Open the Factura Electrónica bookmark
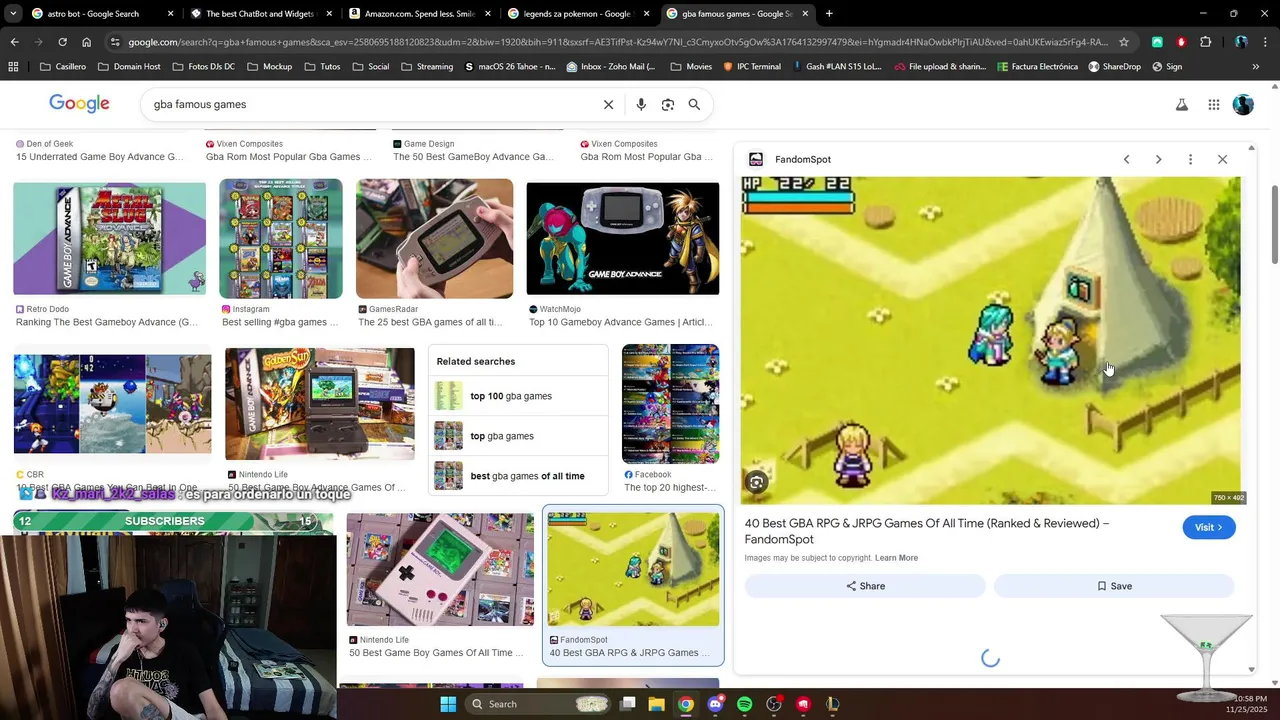The height and width of the screenshot is (720, 1280). 1037,67
